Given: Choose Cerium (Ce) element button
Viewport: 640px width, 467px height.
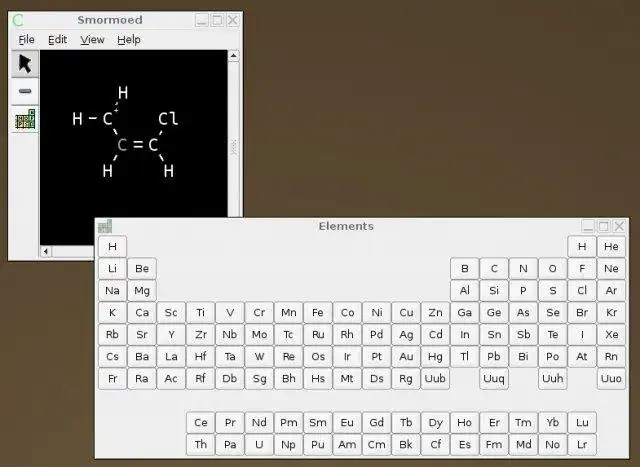Looking at the screenshot, I should click(200, 423).
